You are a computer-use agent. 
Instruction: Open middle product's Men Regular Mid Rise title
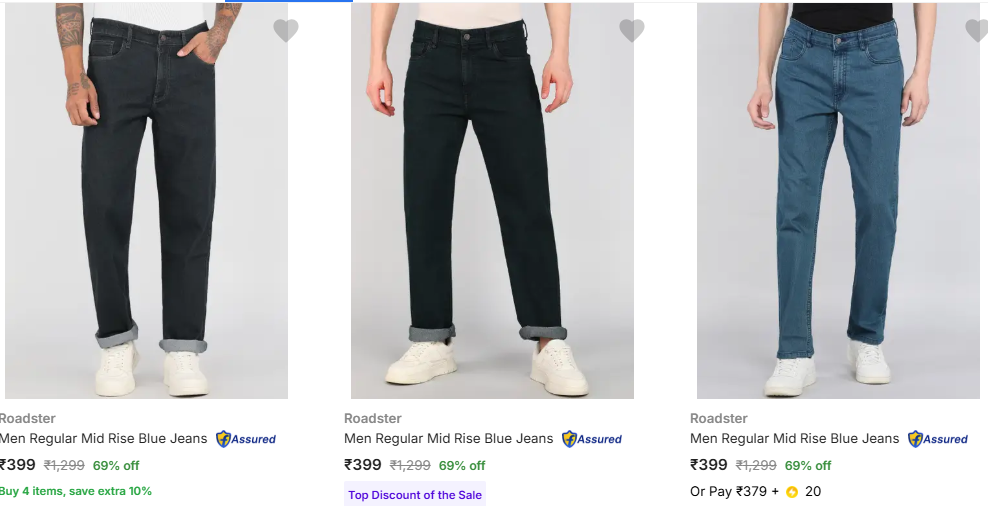pos(448,439)
